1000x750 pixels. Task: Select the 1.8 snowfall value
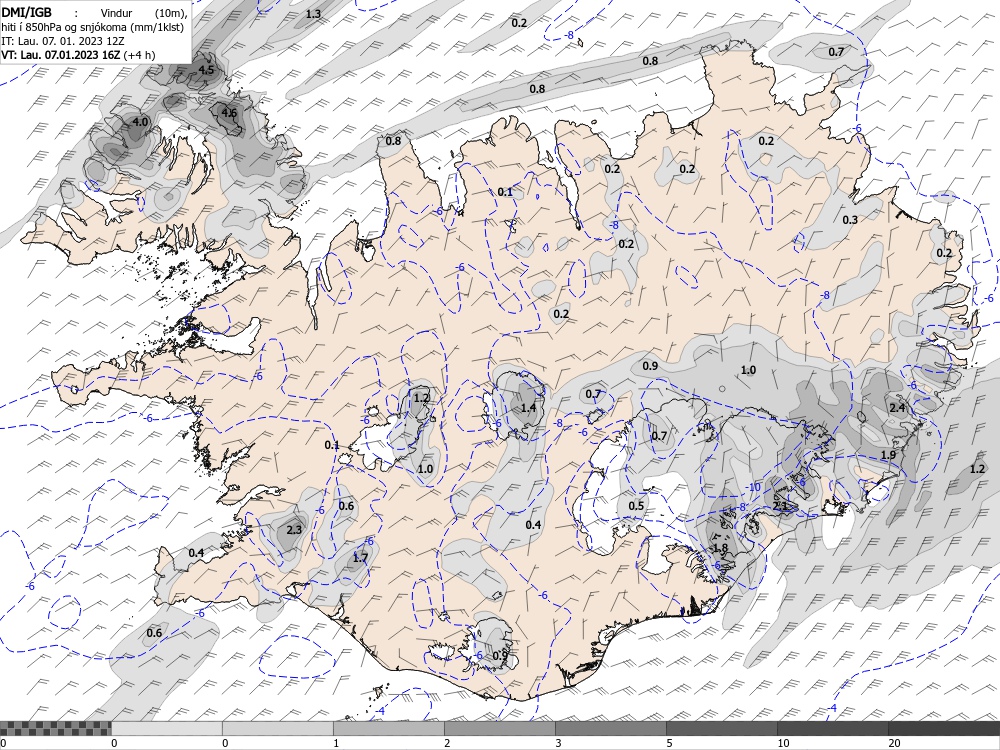(720, 548)
